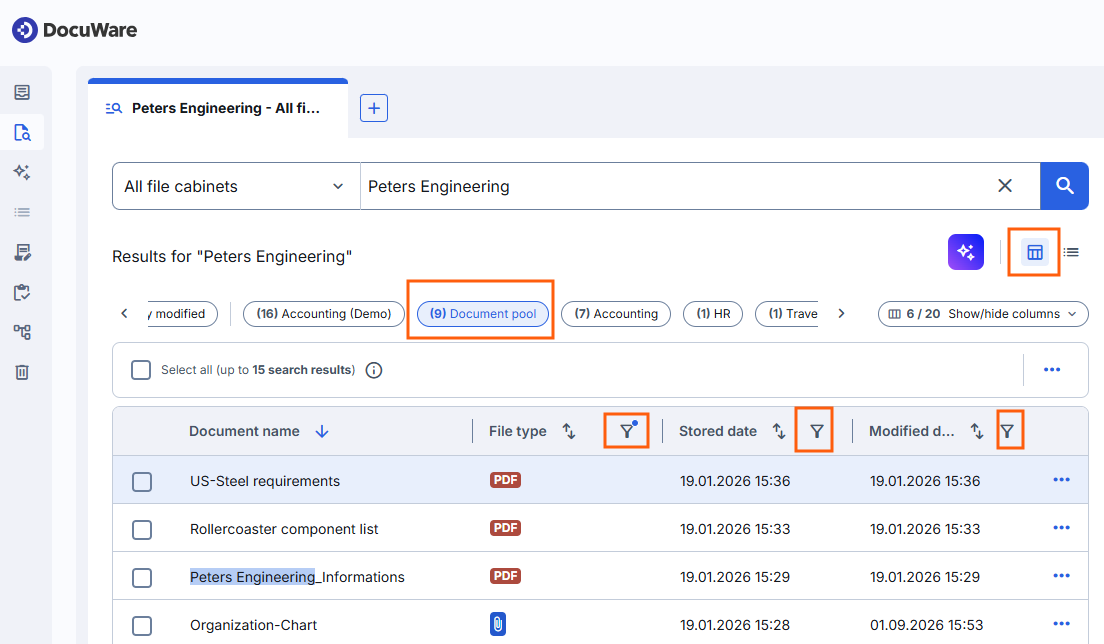Open the File type column filter
The image size is (1104, 644).
point(627,431)
